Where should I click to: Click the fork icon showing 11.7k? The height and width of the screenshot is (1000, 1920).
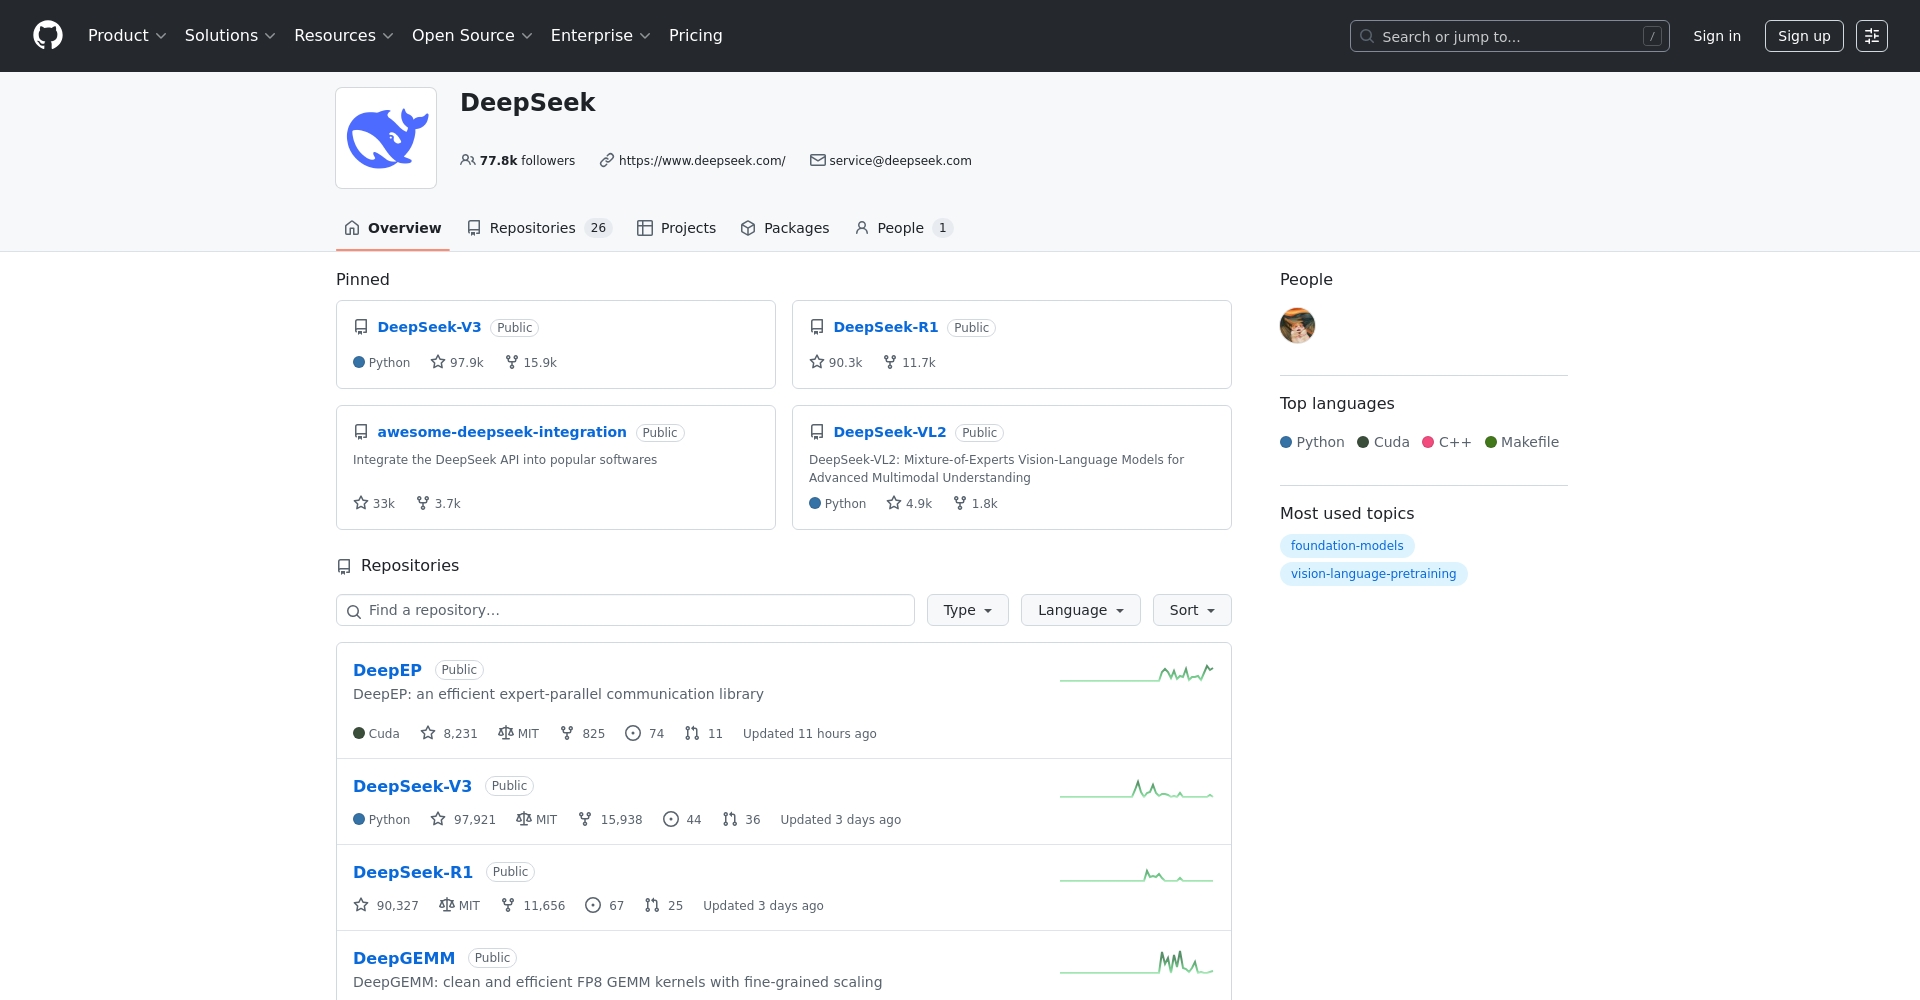[x=890, y=362]
